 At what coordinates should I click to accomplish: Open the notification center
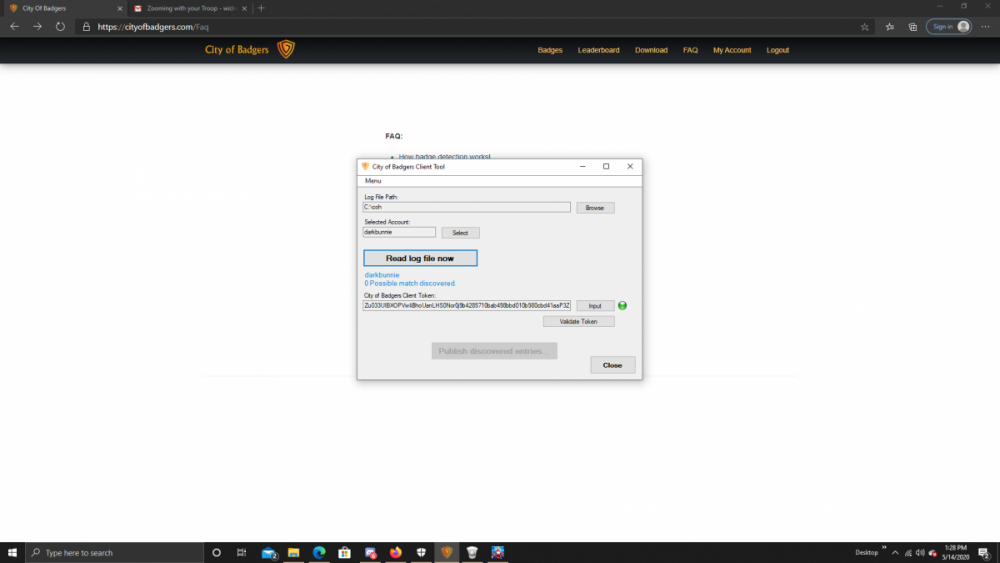(984, 552)
